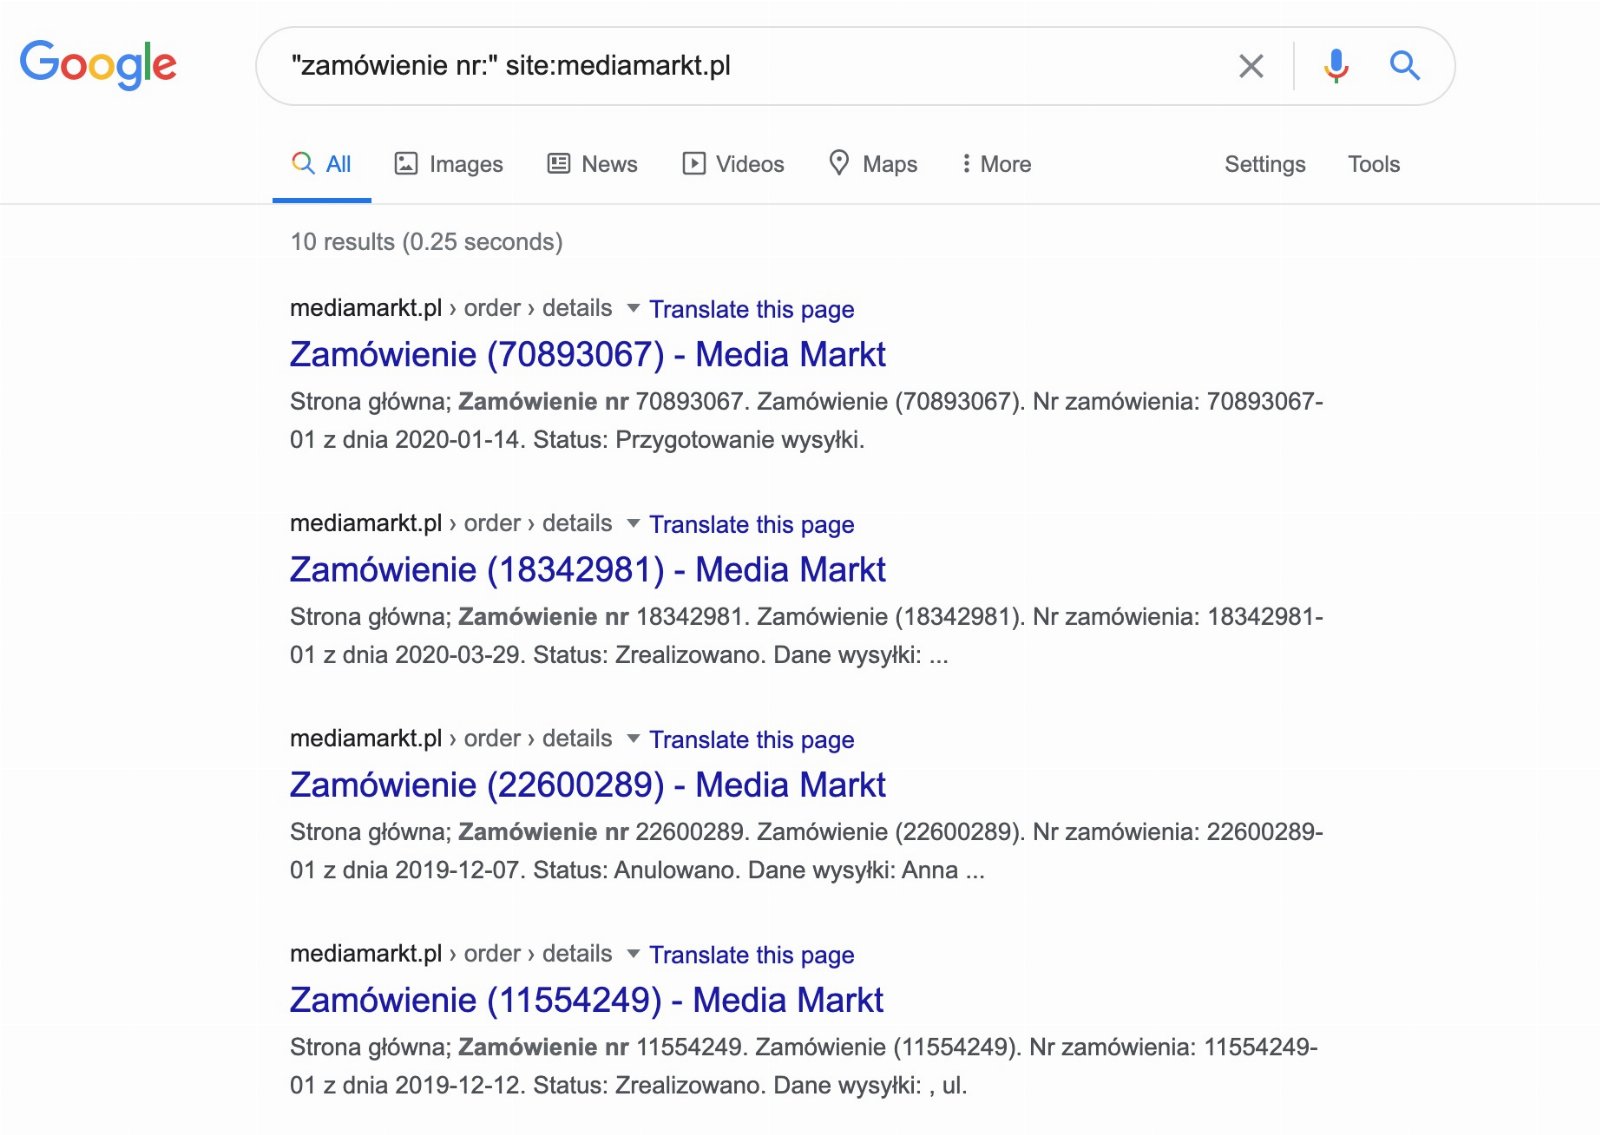Click the News tab newspaper icon
Viewport: 1600px width, 1135px height.
(x=559, y=163)
